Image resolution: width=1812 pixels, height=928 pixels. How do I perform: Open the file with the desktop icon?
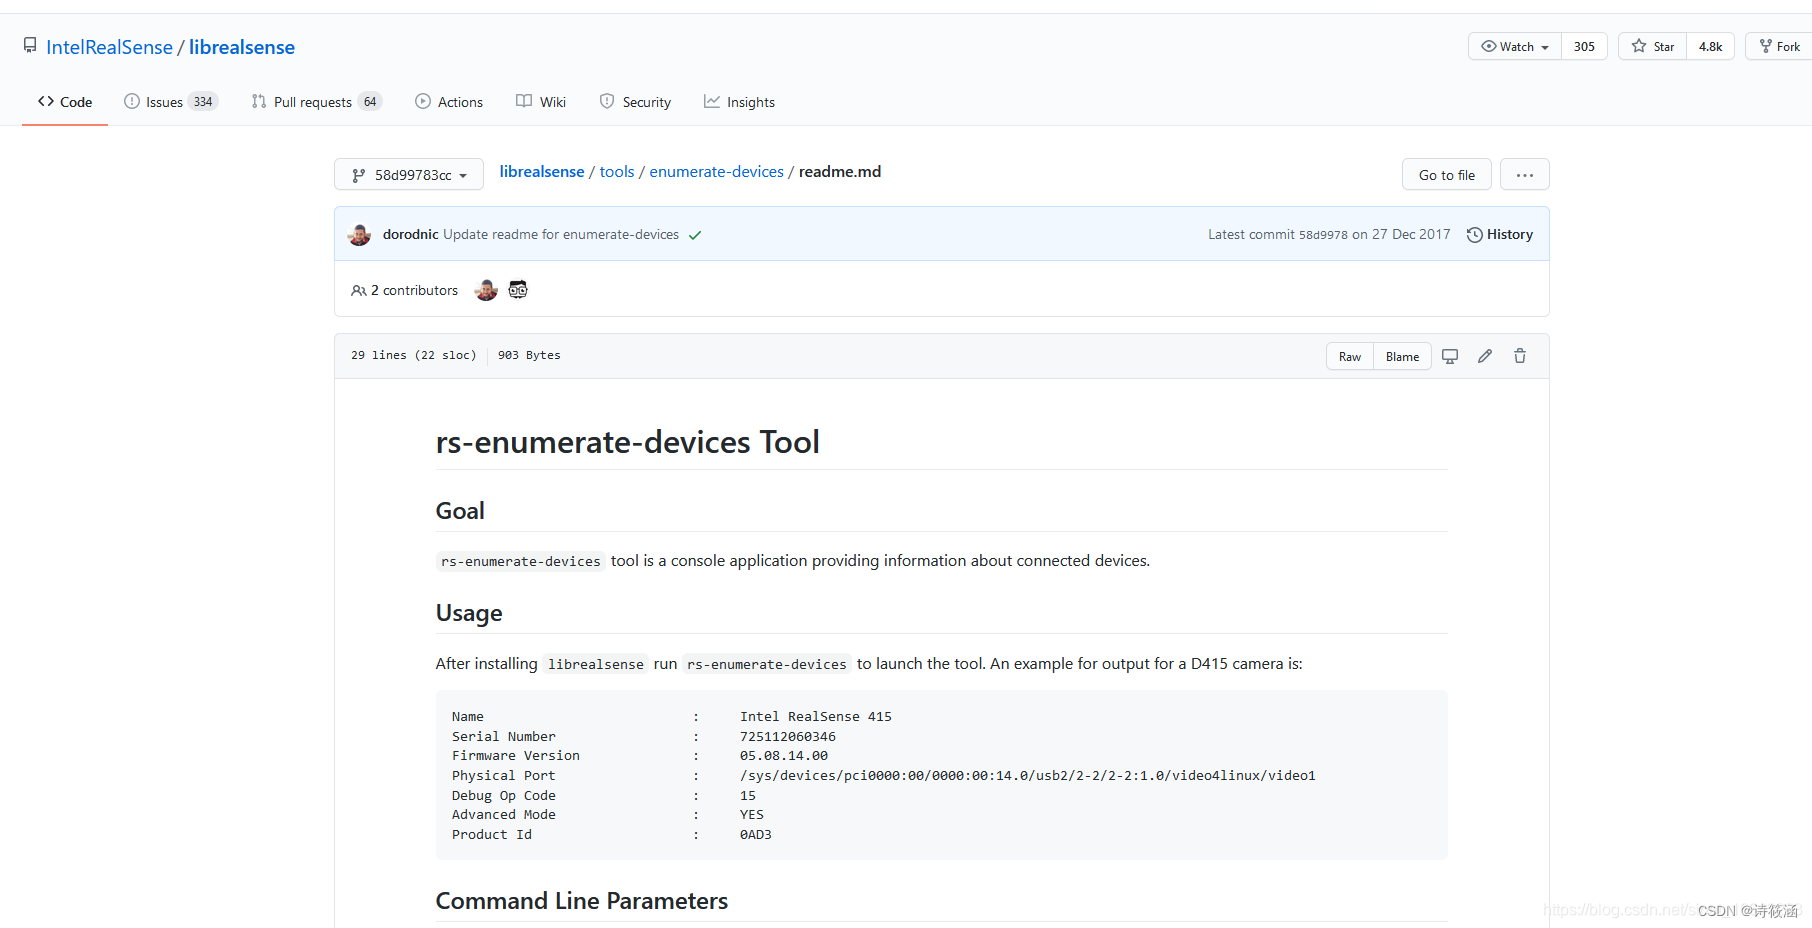pos(1450,355)
